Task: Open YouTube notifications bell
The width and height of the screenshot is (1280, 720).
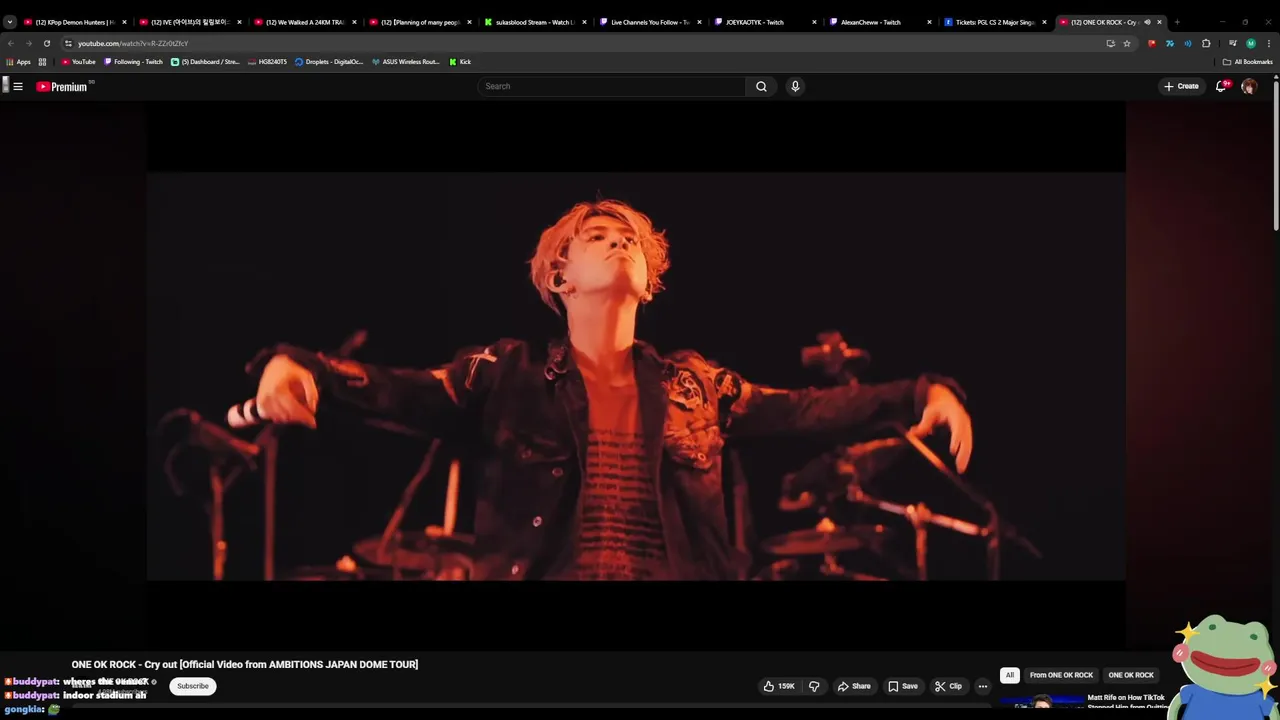Action: click(x=1221, y=86)
